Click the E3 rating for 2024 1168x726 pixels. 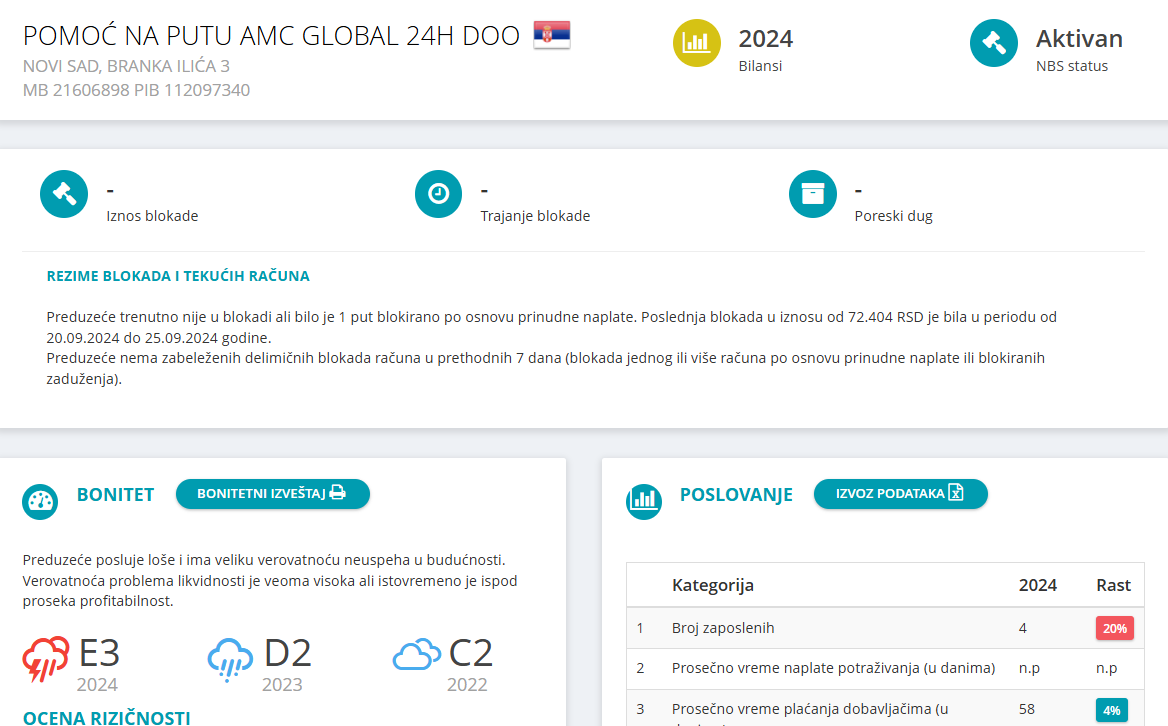99,653
